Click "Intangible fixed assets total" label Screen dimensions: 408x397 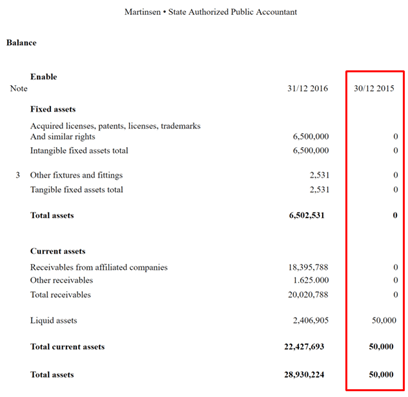point(79,151)
